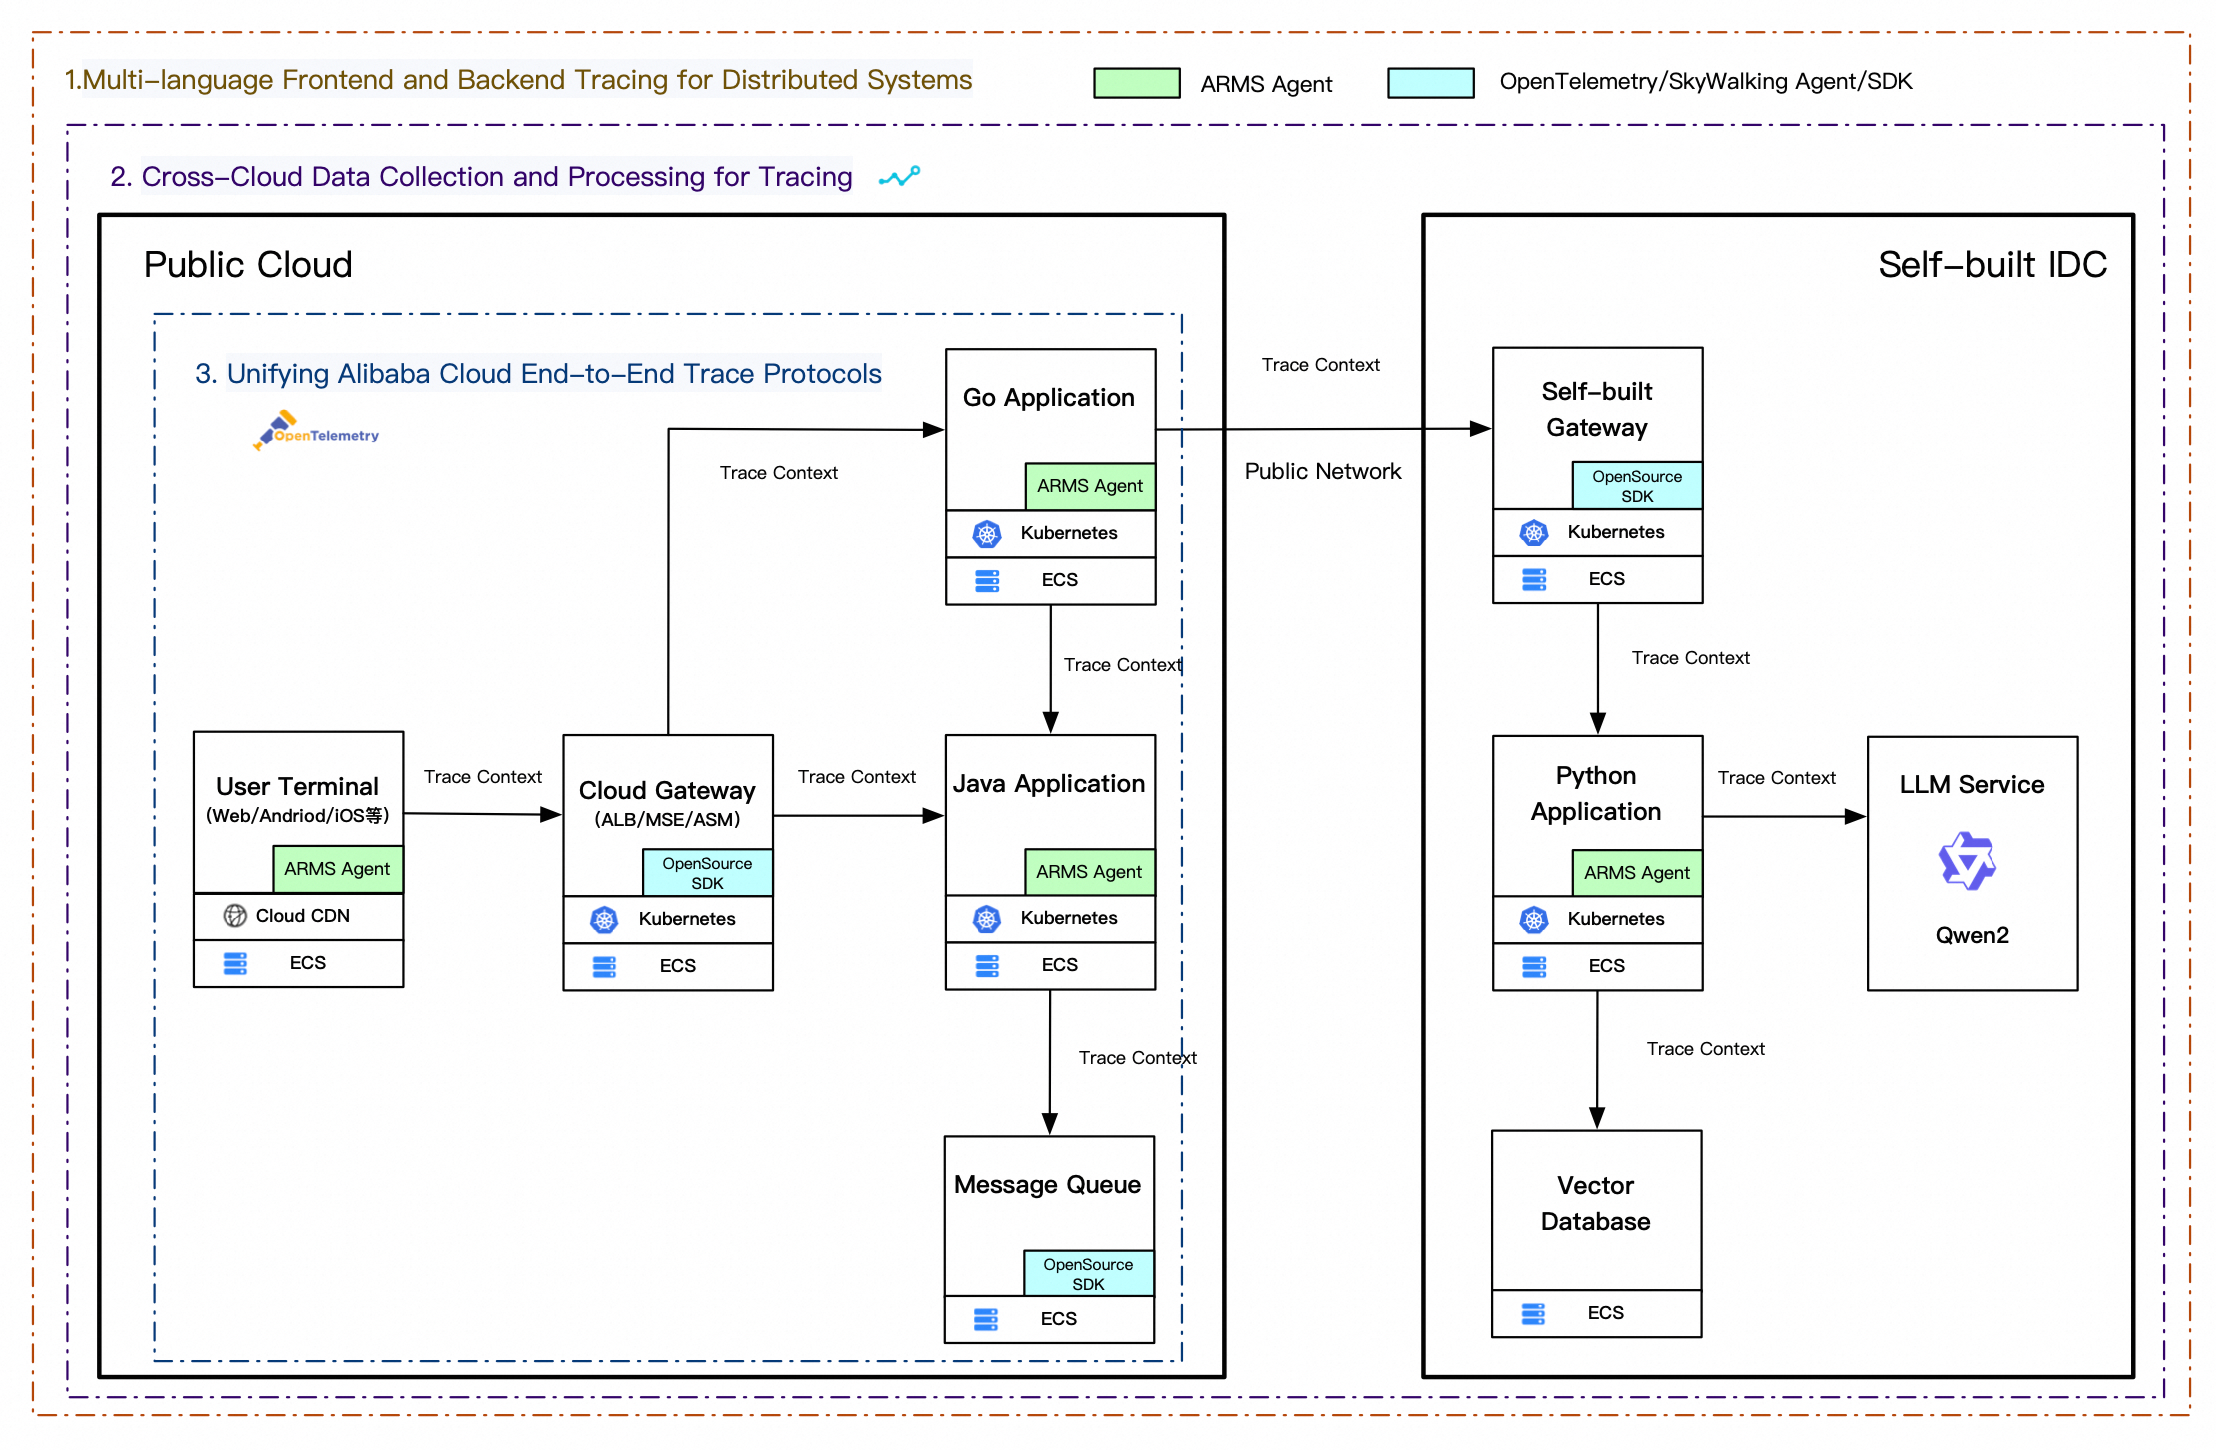Click the Go Application title
The width and height of the screenshot is (2216, 1450).
(x=1048, y=398)
